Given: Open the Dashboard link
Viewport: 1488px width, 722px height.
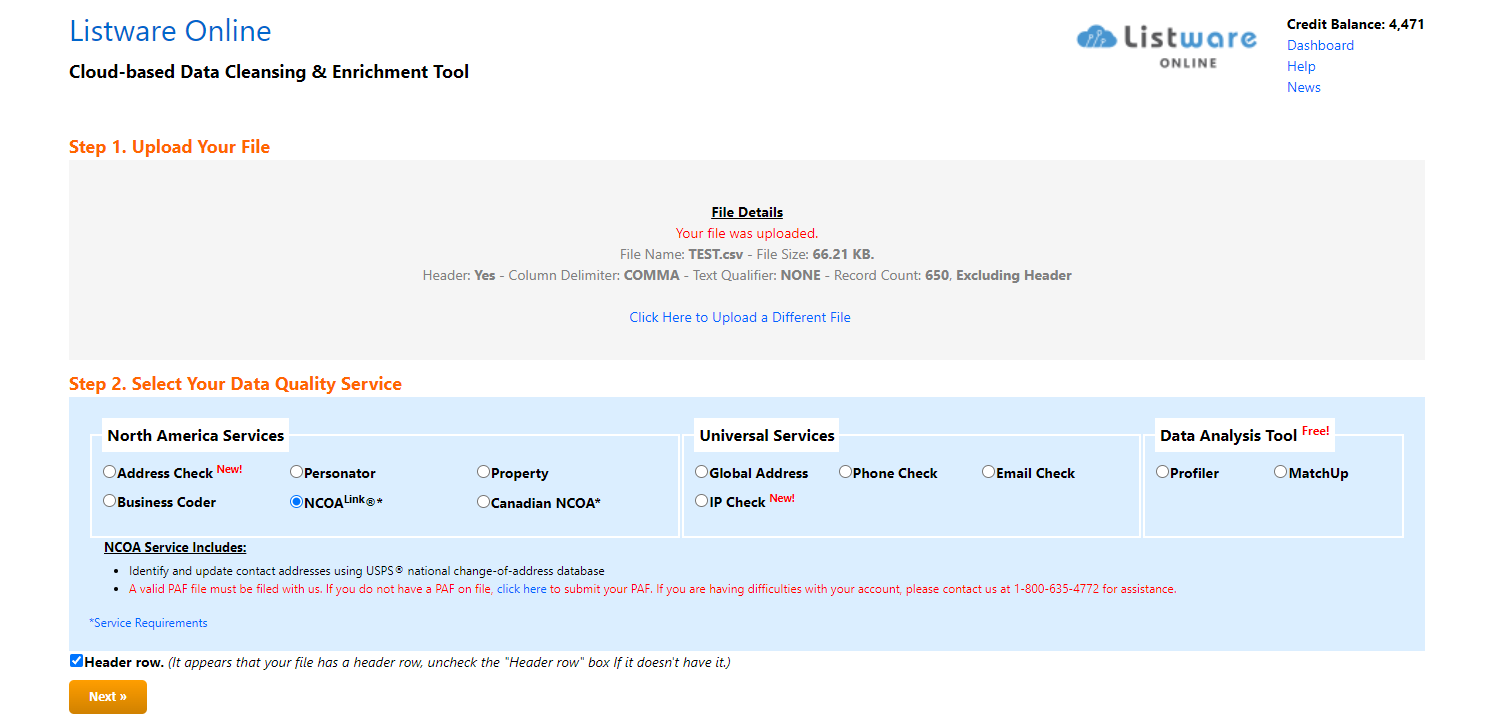Looking at the screenshot, I should pos(1320,45).
